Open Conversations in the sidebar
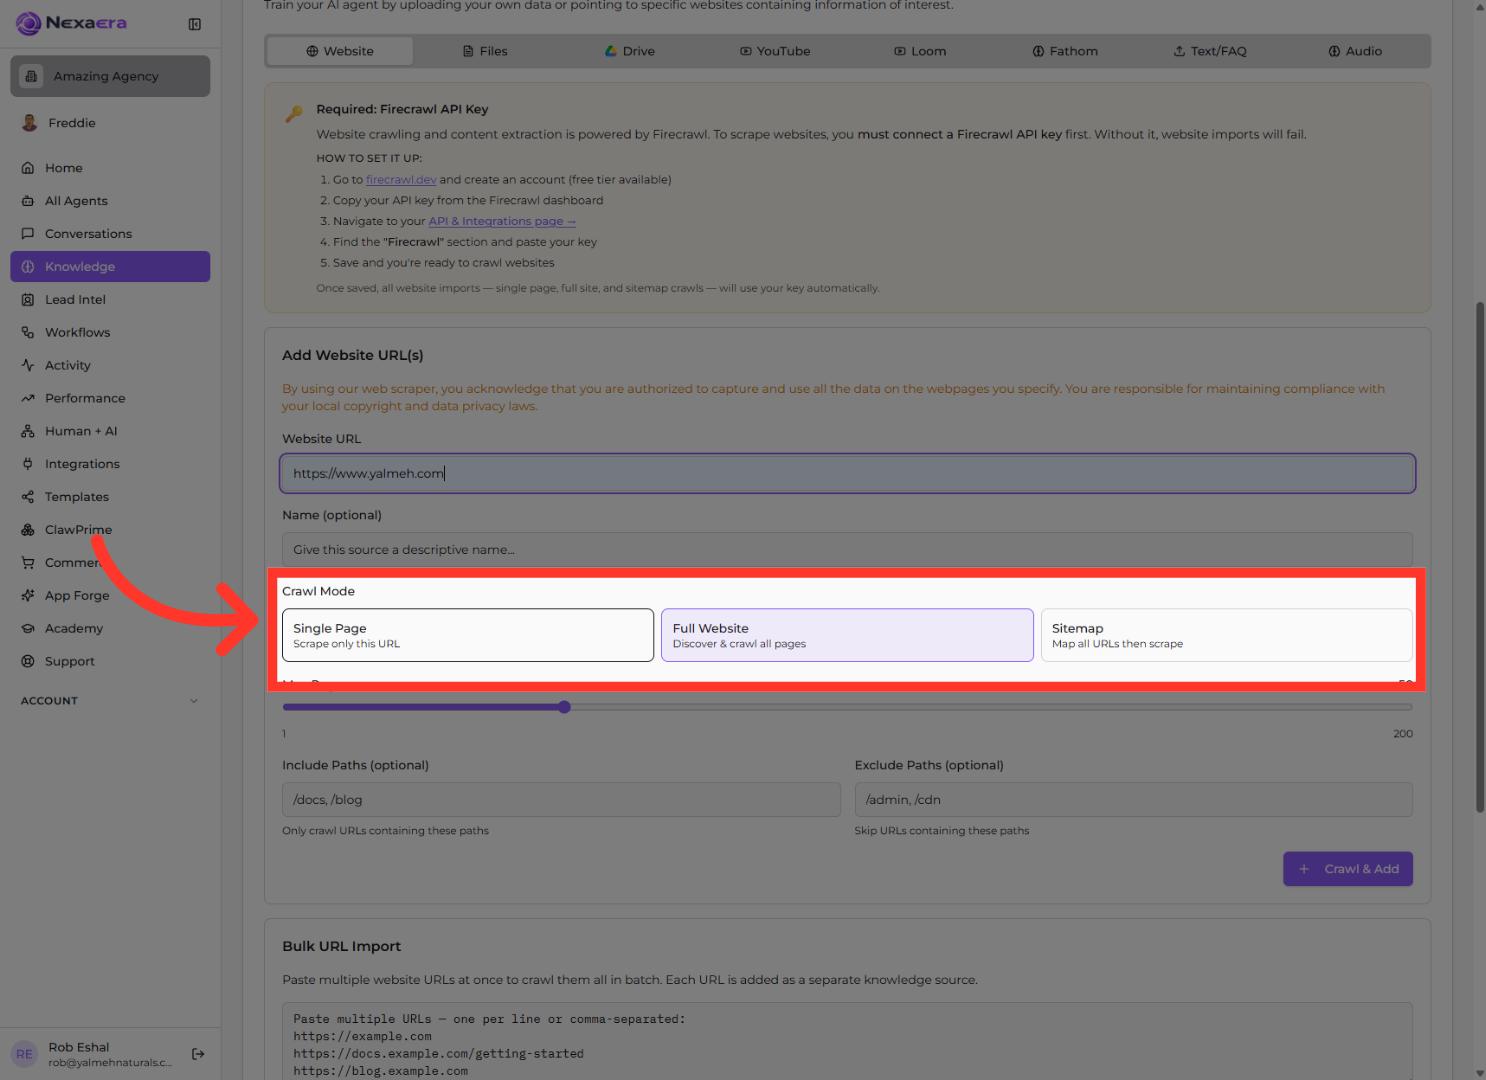Viewport: 1486px width, 1080px height. pos(110,234)
